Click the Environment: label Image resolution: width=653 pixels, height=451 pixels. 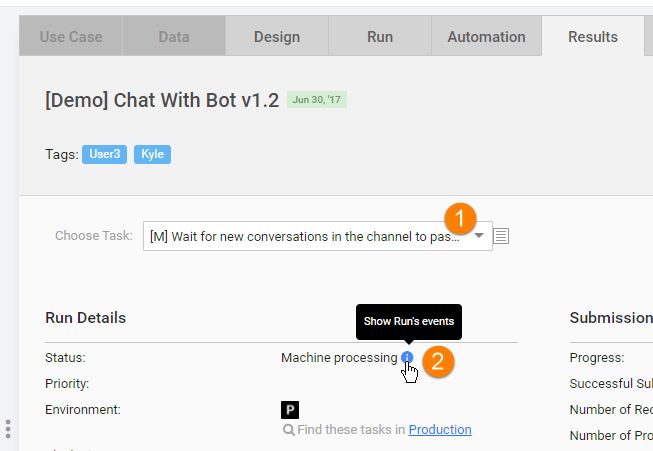(x=83, y=410)
